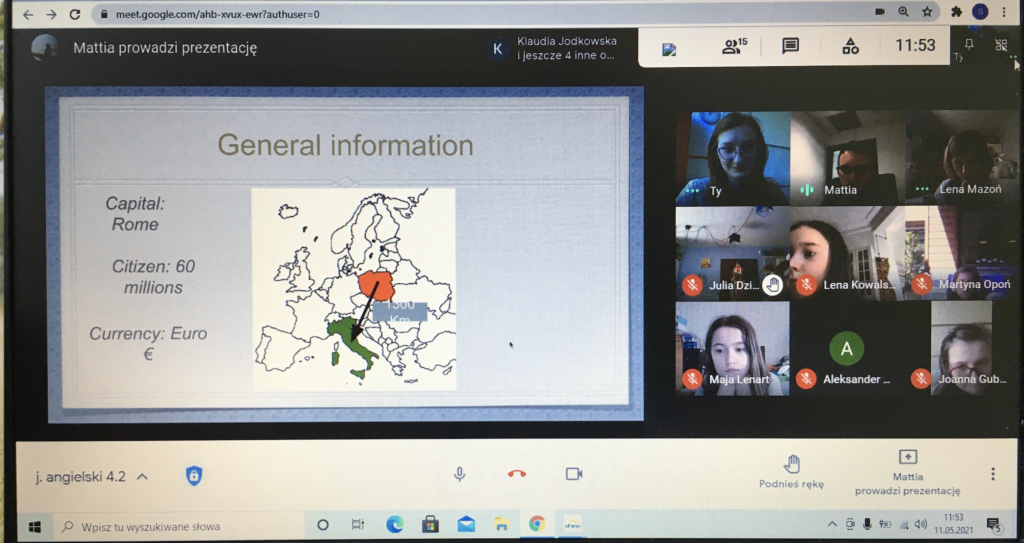Bookmark this page with the star icon

[x=927, y=12]
